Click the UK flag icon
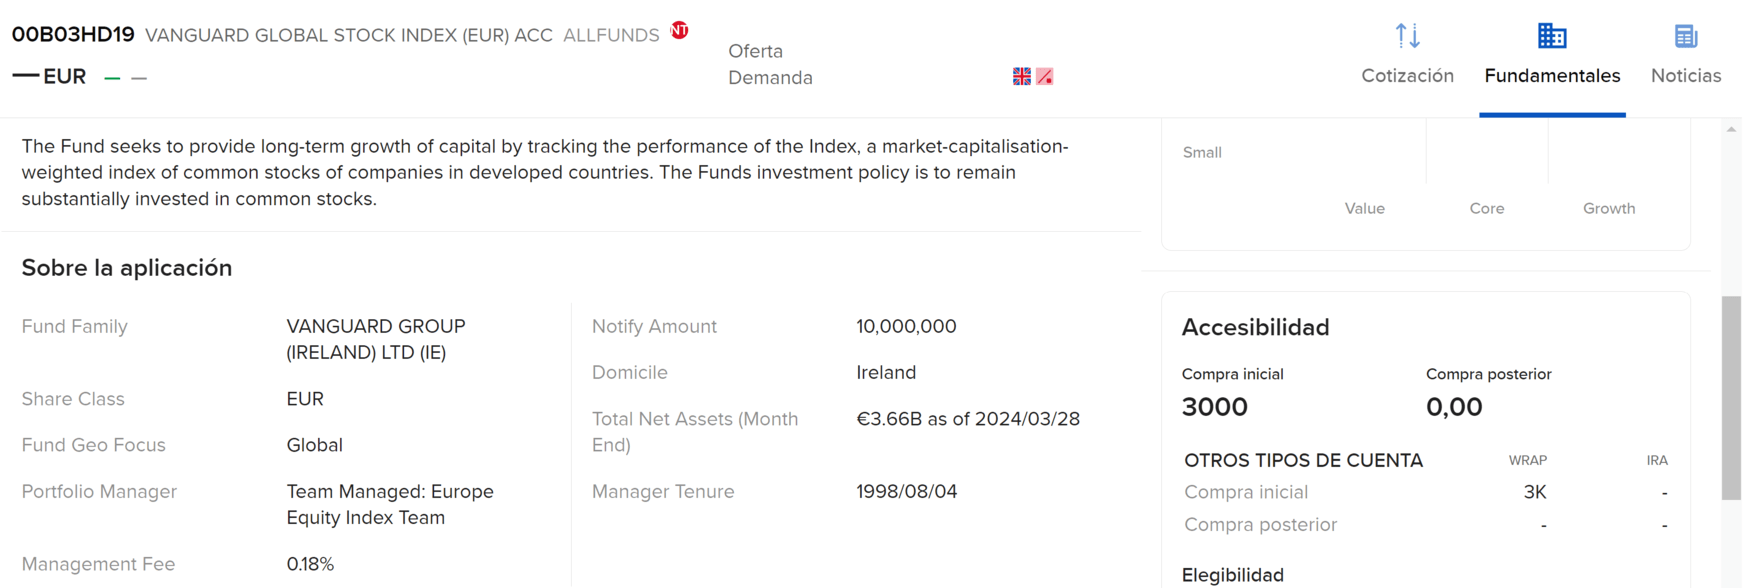Screen dimensions: 1744x588 (1021, 77)
